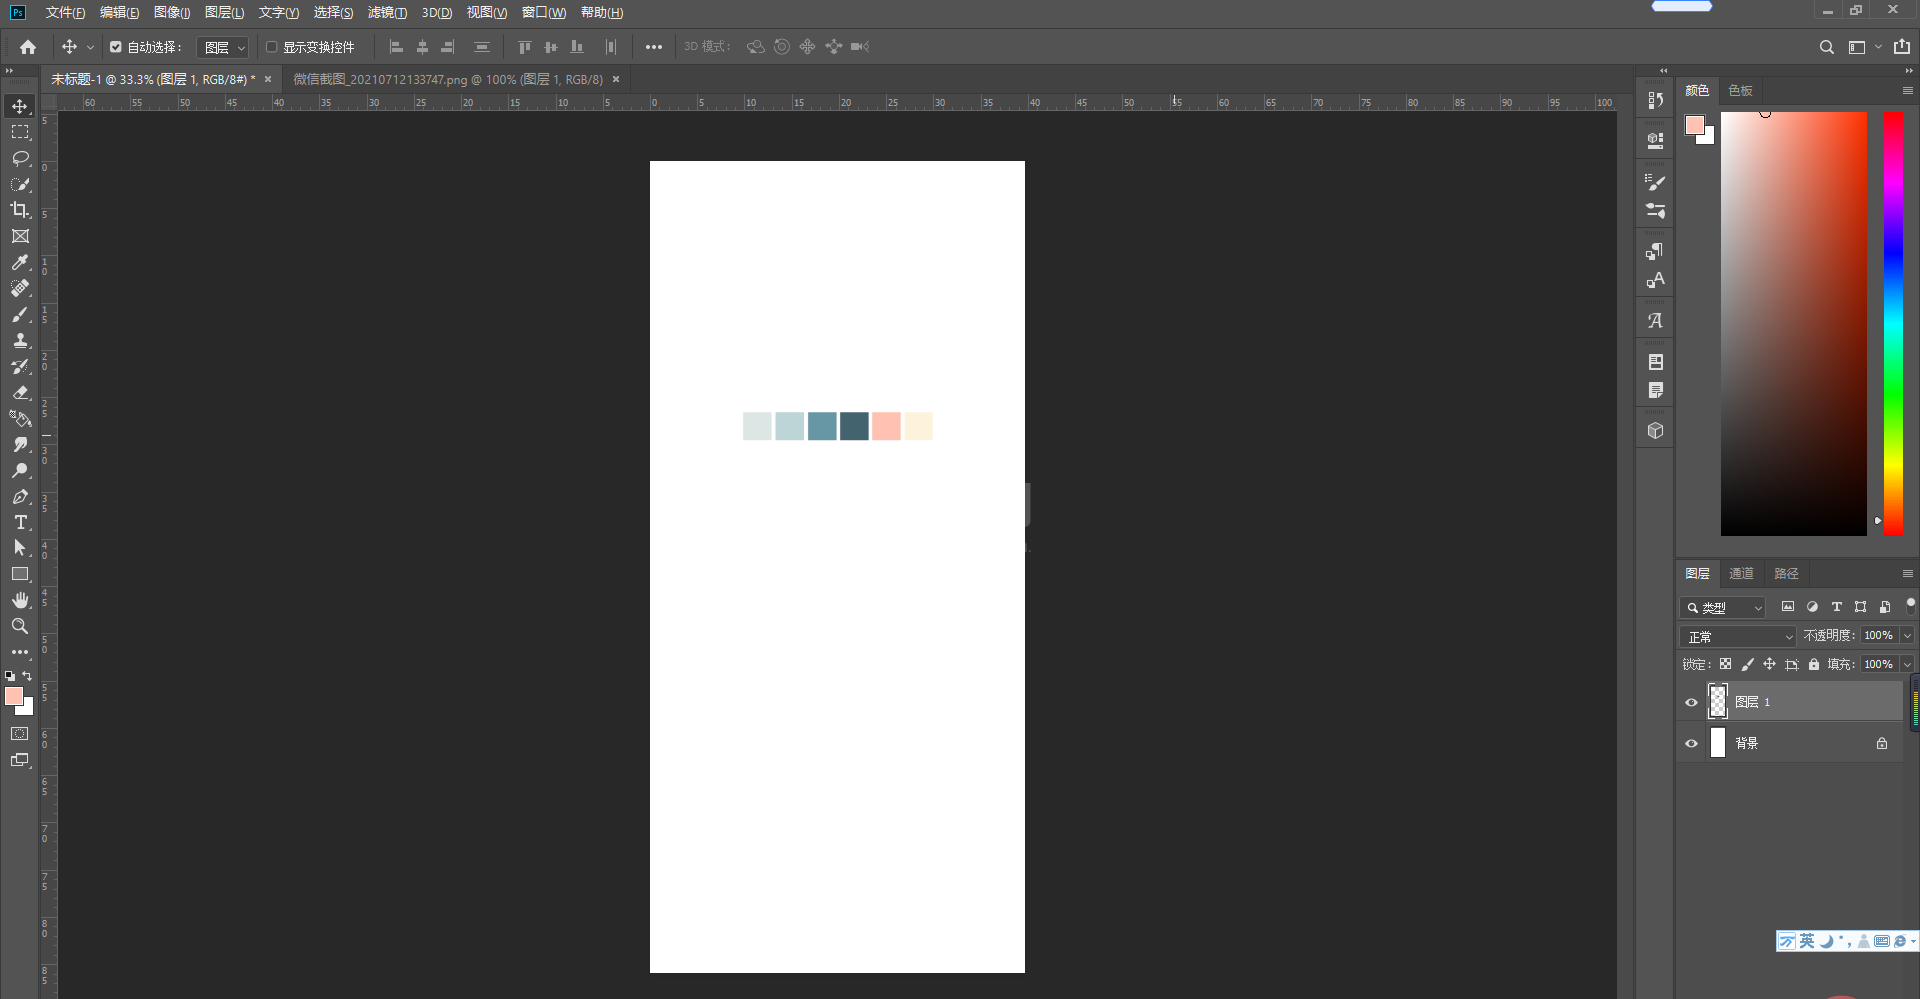This screenshot has height=999, width=1920.
Task: Open the Layers panel menu
Action: click(x=1907, y=574)
